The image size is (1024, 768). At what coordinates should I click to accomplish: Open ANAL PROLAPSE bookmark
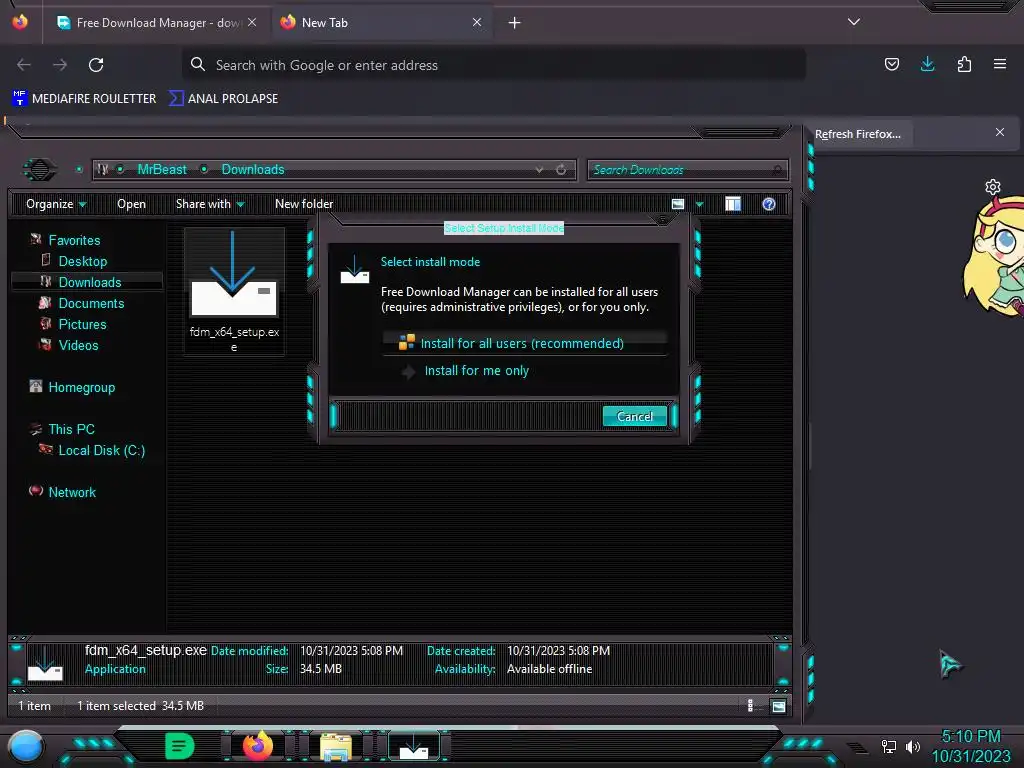[x=224, y=99]
